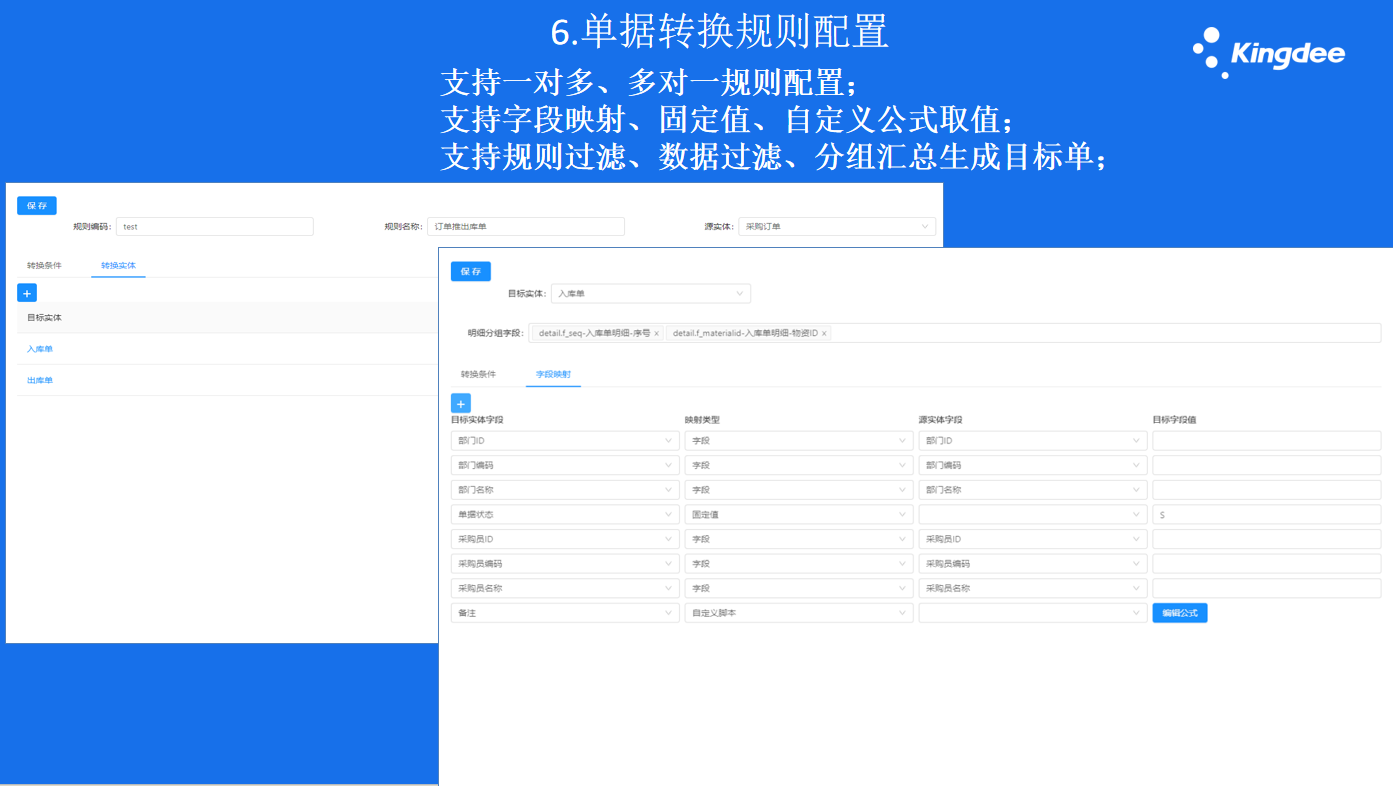This screenshot has height=786, width=1393.
Task: Open the 源实体 dropdown showing 采购订单
Action: (836, 227)
